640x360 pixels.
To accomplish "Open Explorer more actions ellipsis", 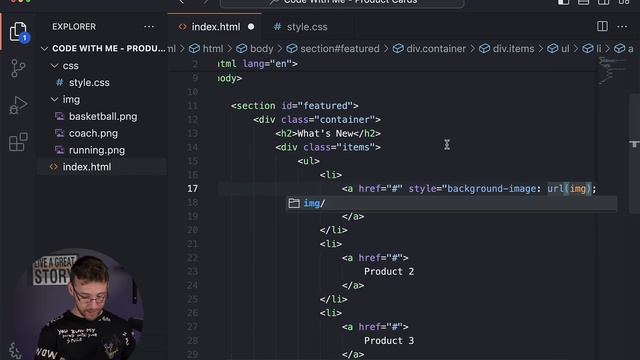I will [x=149, y=27].
